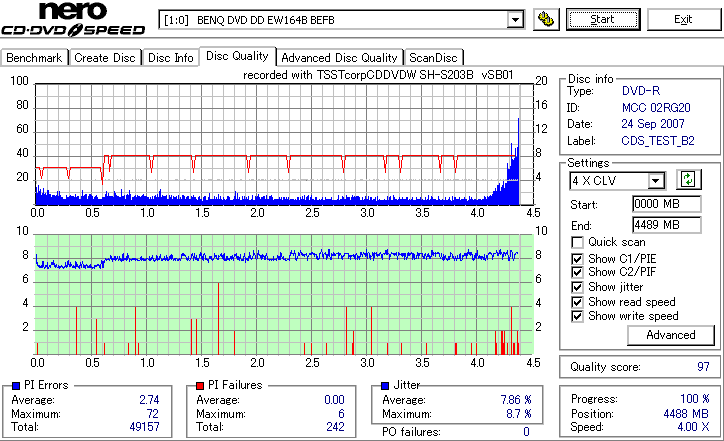Click Jitter maximum 8.7 %
724x441 pixels.
pos(519,413)
